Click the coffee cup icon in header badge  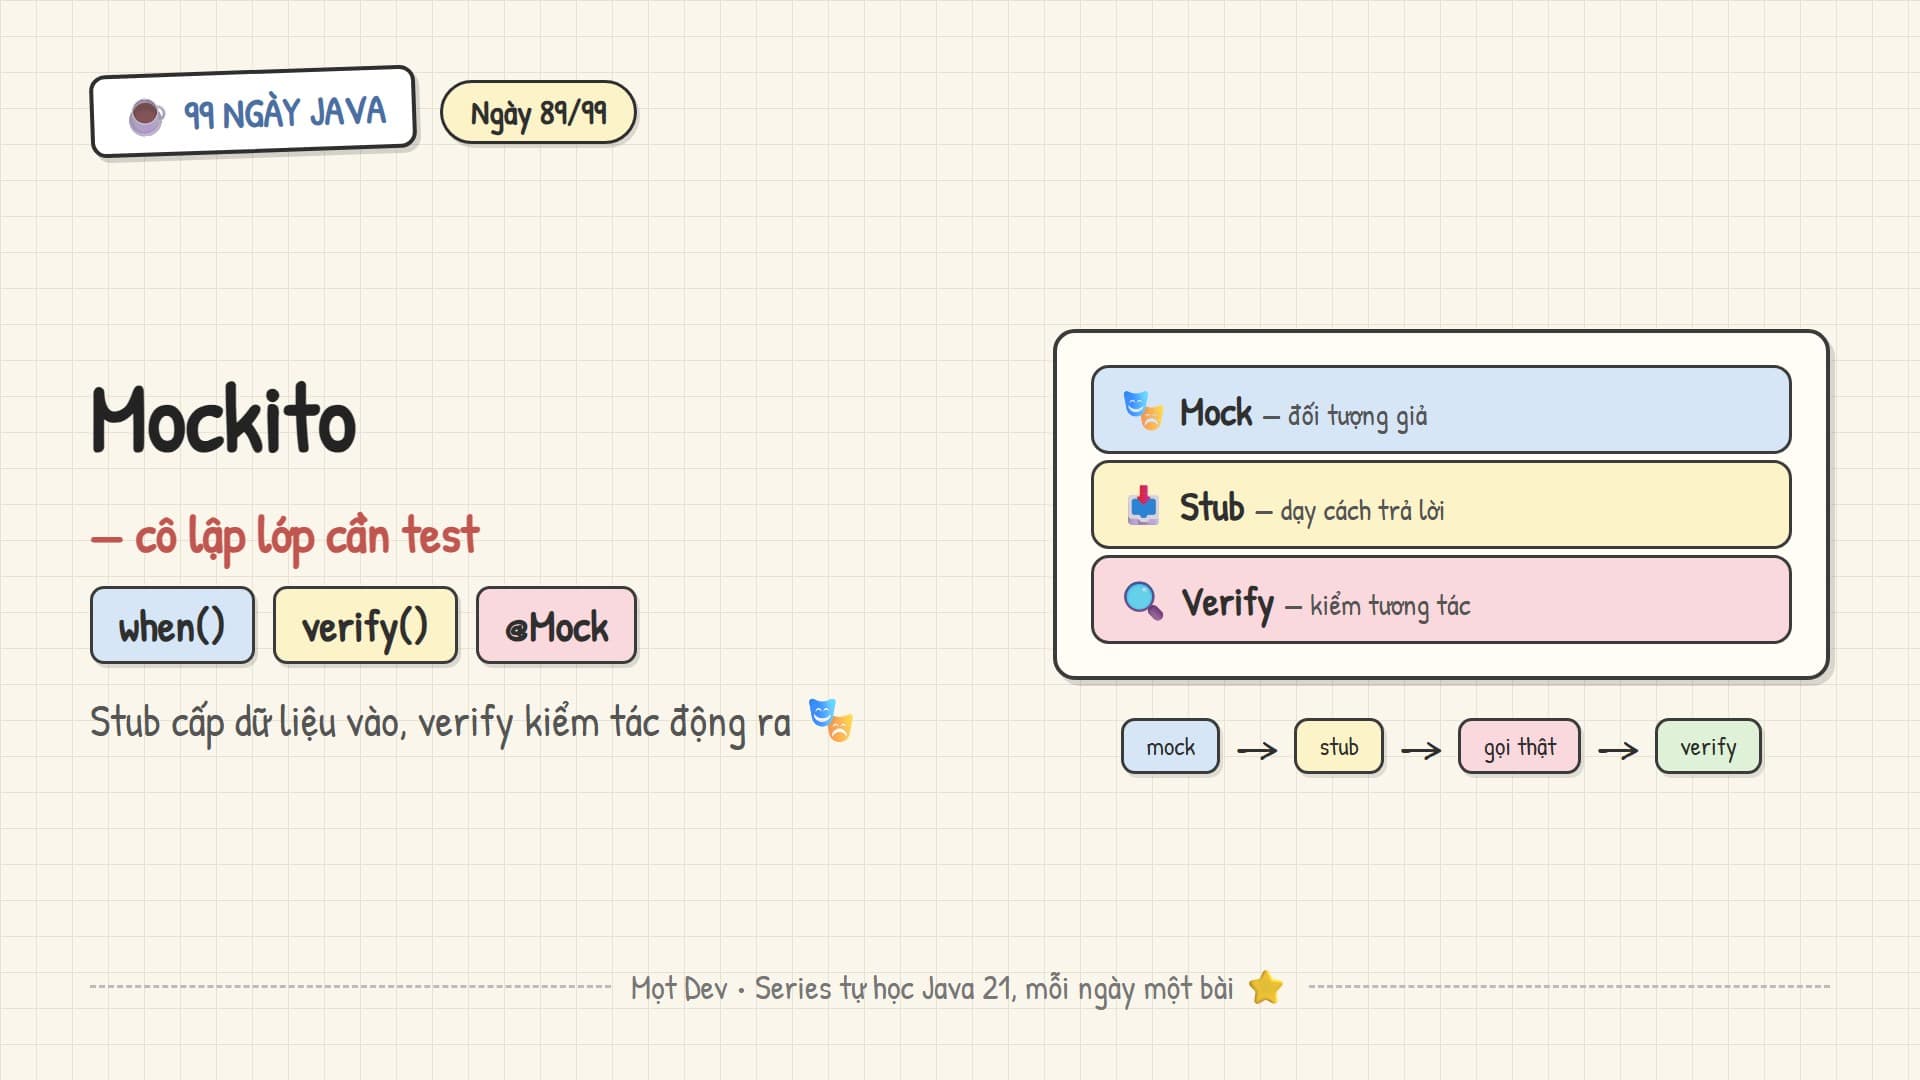(147, 117)
